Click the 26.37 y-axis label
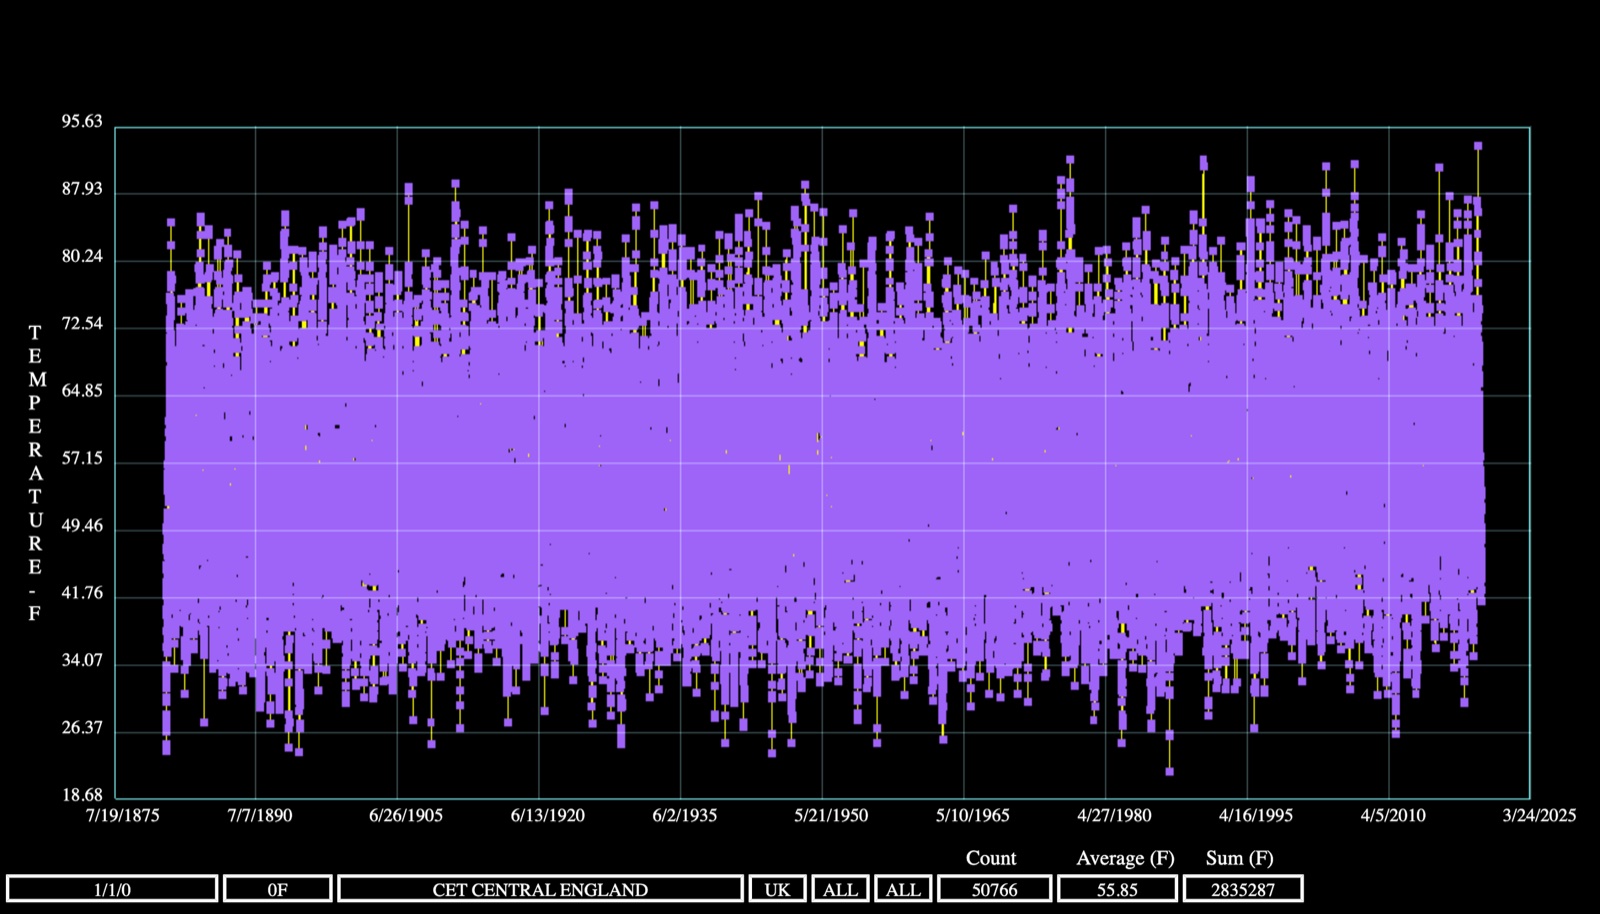The width and height of the screenshot is (1600, 914). click(x=82, y=727)
